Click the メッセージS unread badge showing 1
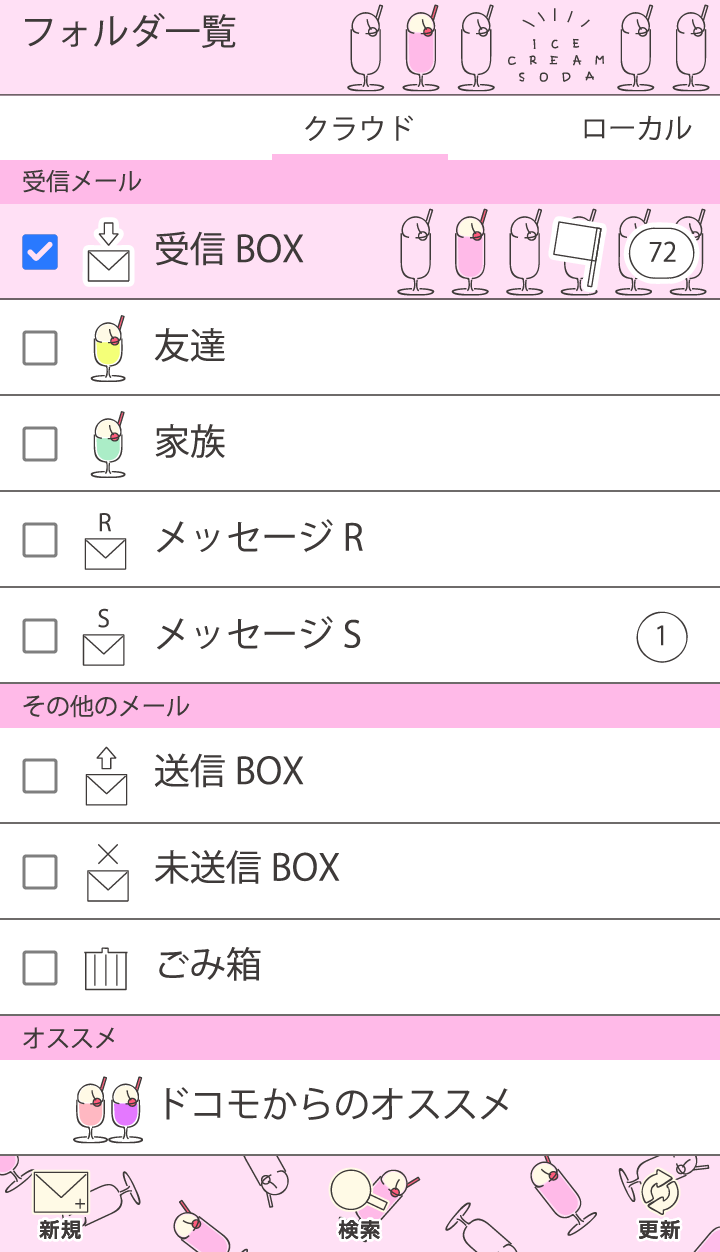This screenshot has height=1252, width=720. point(662,636)
